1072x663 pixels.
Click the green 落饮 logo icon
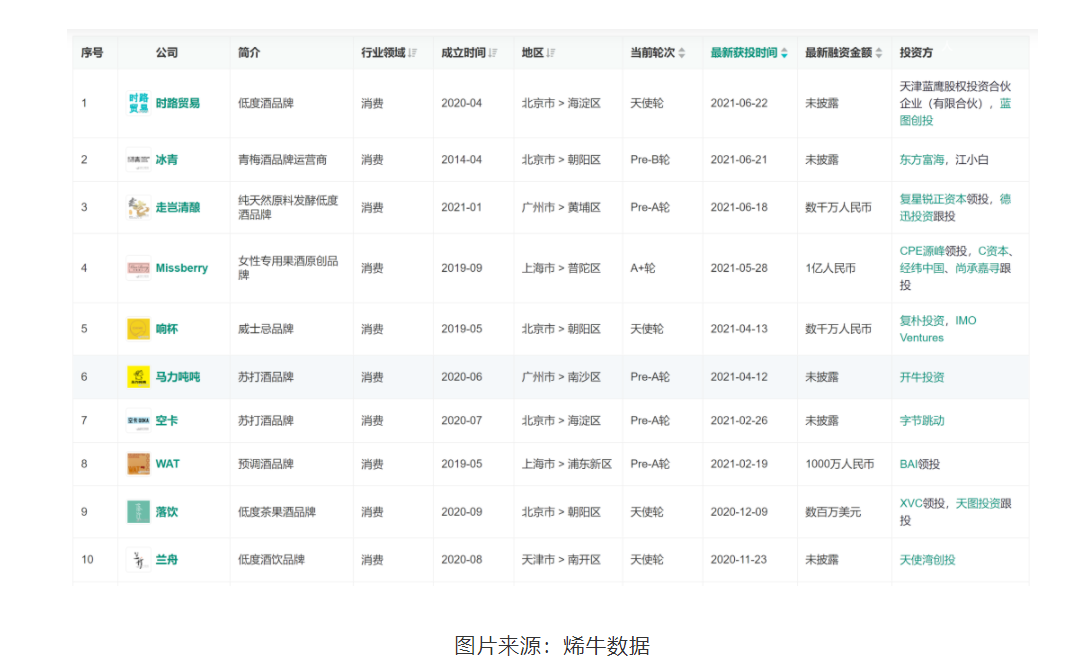[138, 512]
